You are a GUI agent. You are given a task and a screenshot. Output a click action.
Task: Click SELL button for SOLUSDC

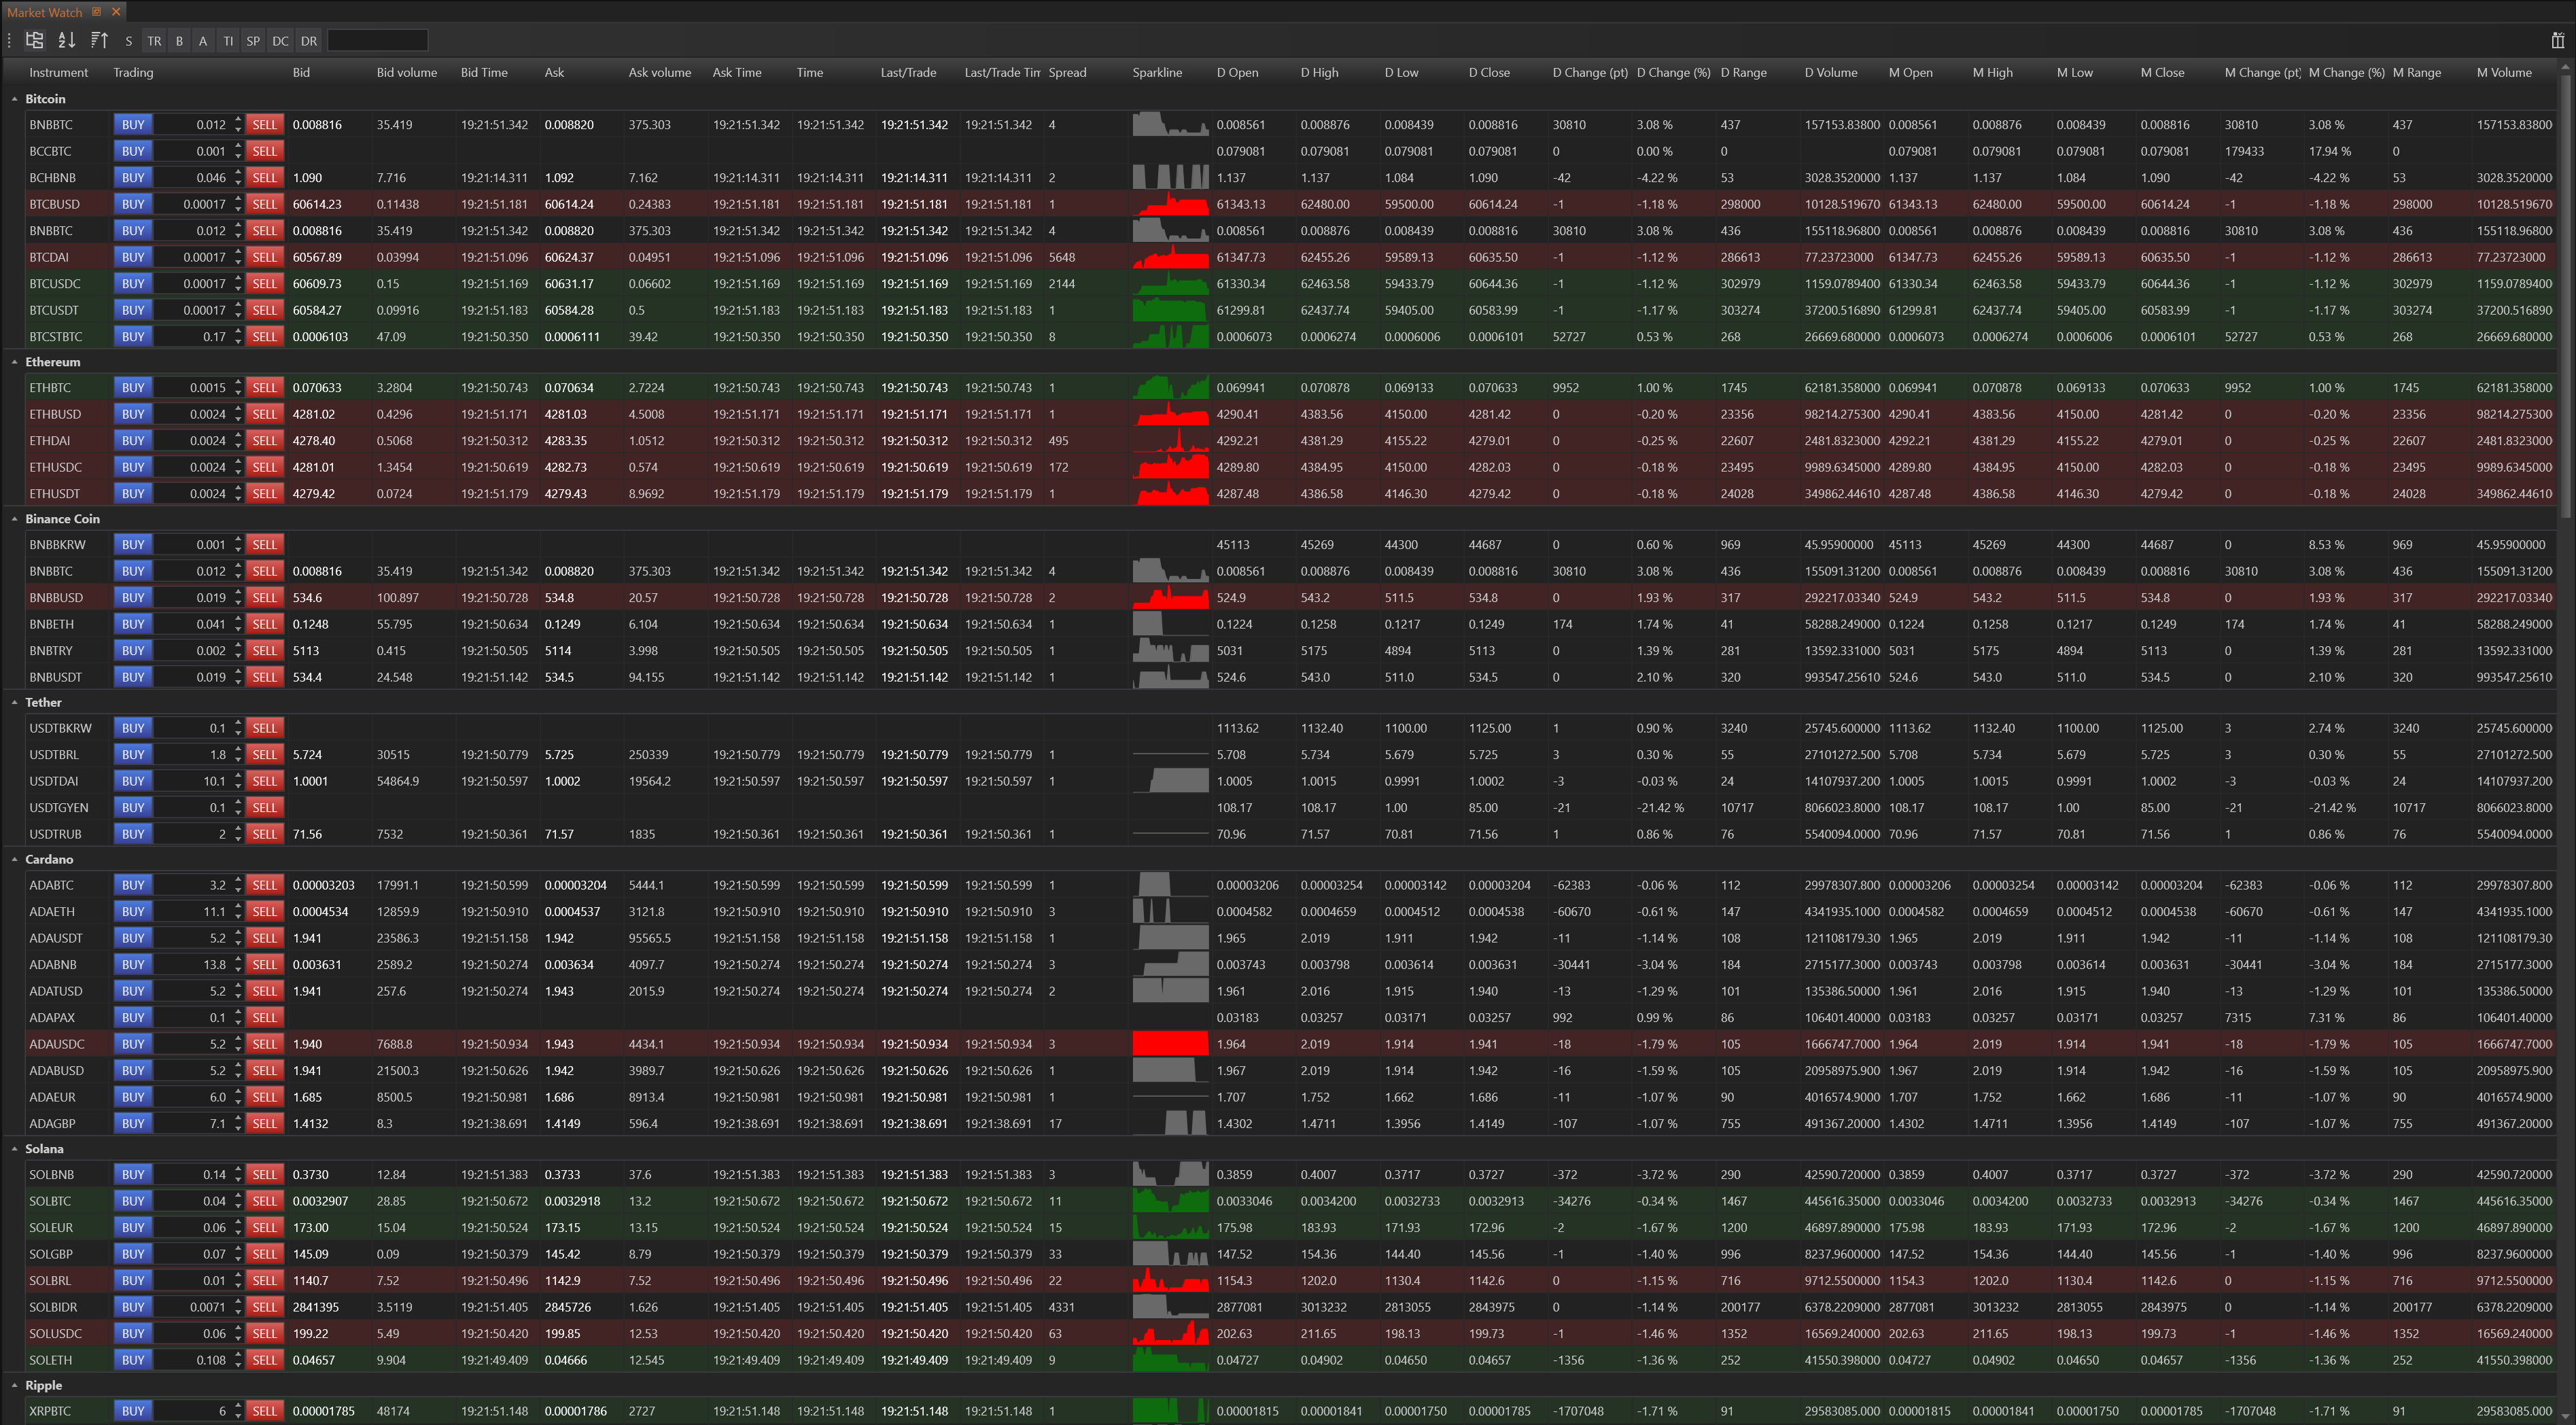[x=264, y=1333]
